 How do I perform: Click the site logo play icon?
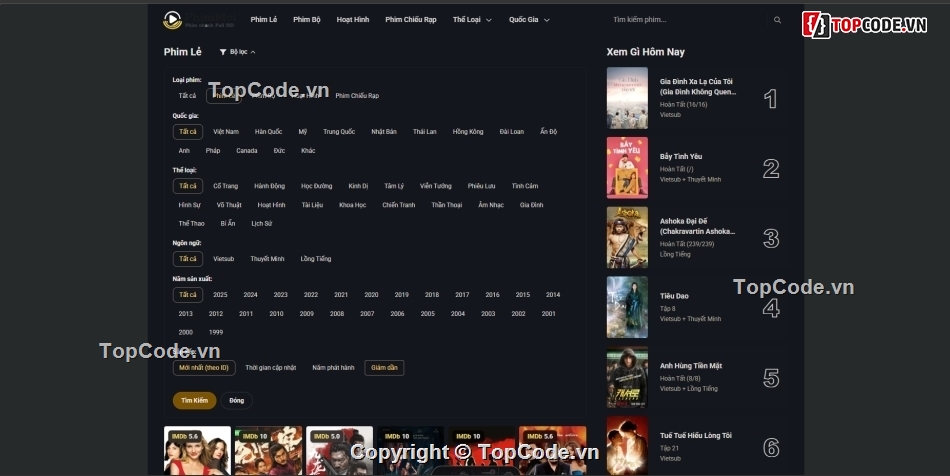click(x=172, y=19)
